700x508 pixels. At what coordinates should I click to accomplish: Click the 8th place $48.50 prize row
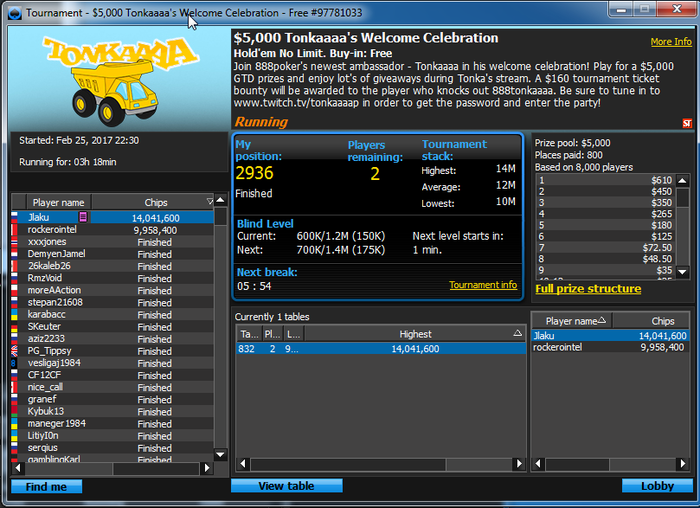click(x=606, y=259)
